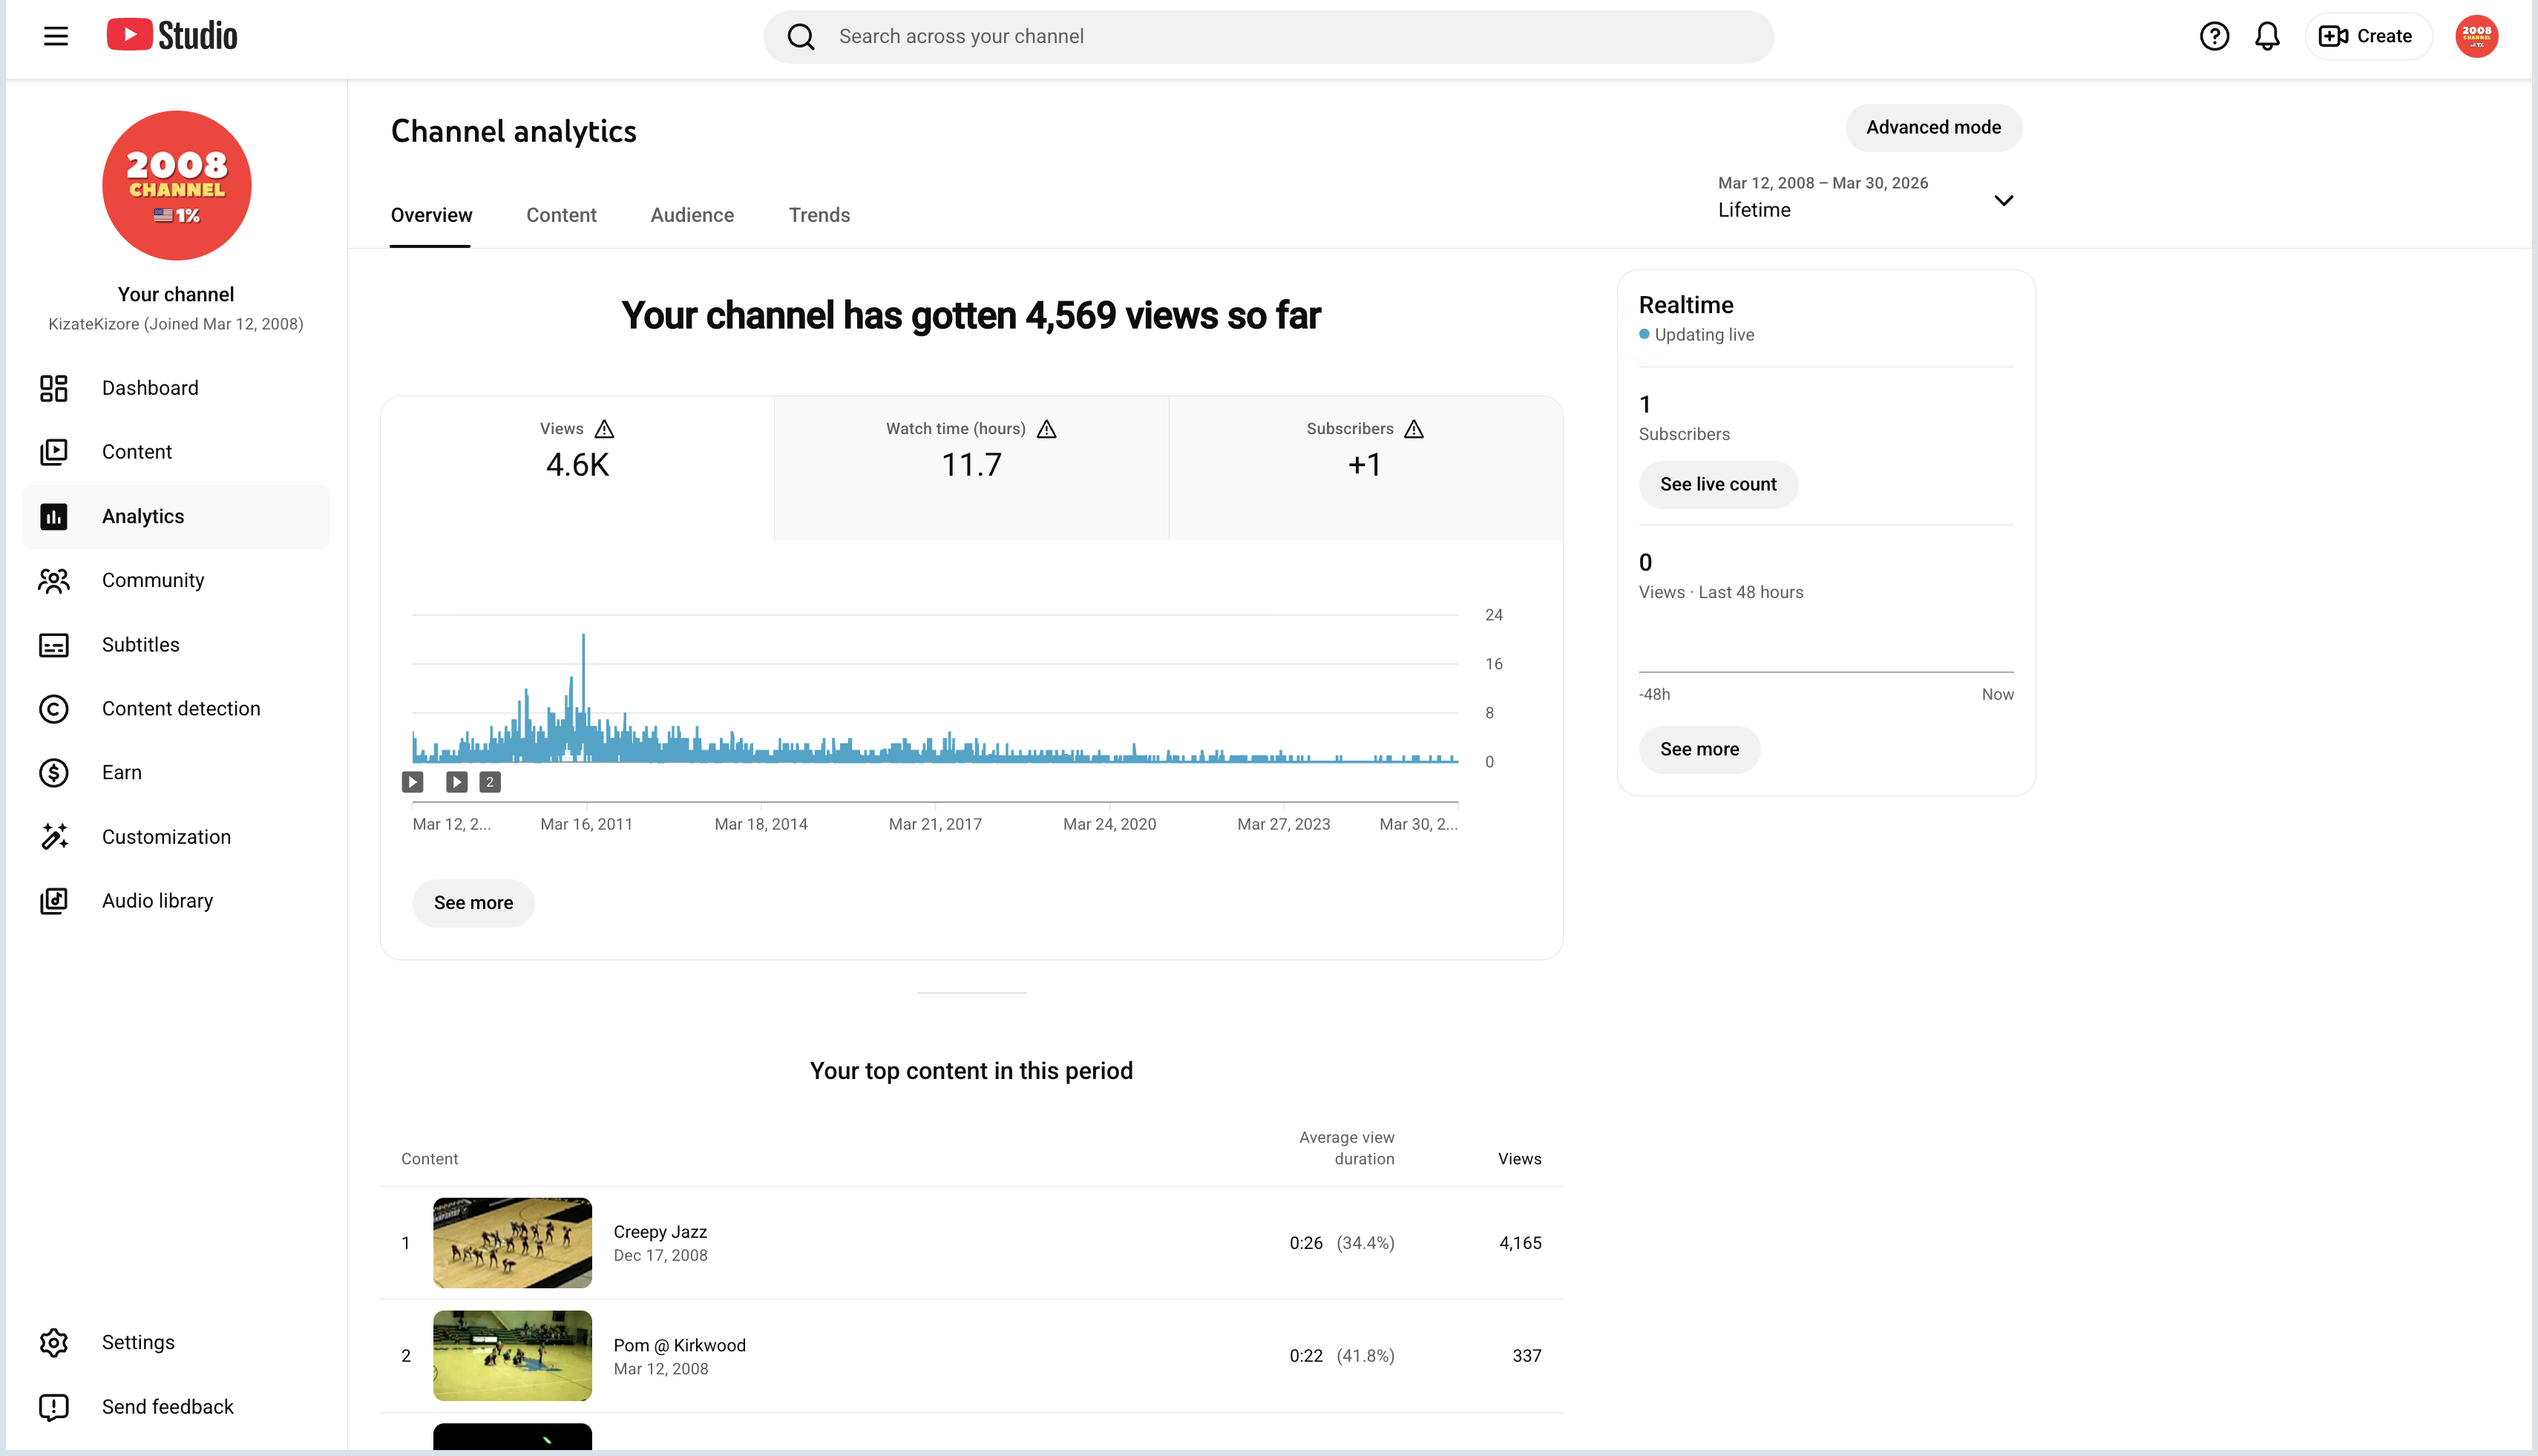Click the Views warning triangle icon
The height and width of the screenshot is (1456, 2538).
pos(604,429)
